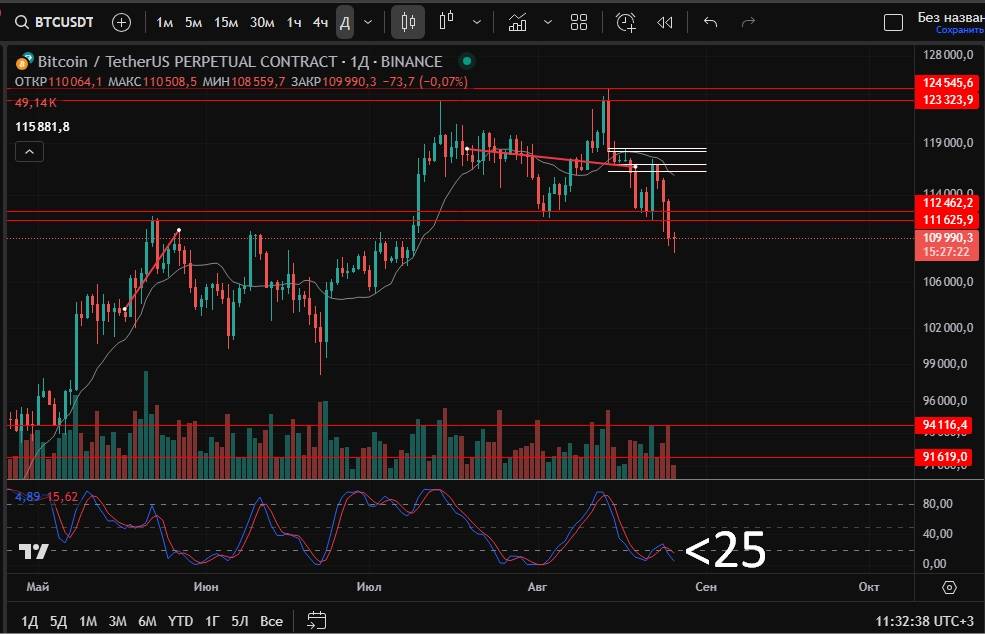The image size is (985, 634).
Task: Expand the timeframe dropdown arrow
Action: 369,22
